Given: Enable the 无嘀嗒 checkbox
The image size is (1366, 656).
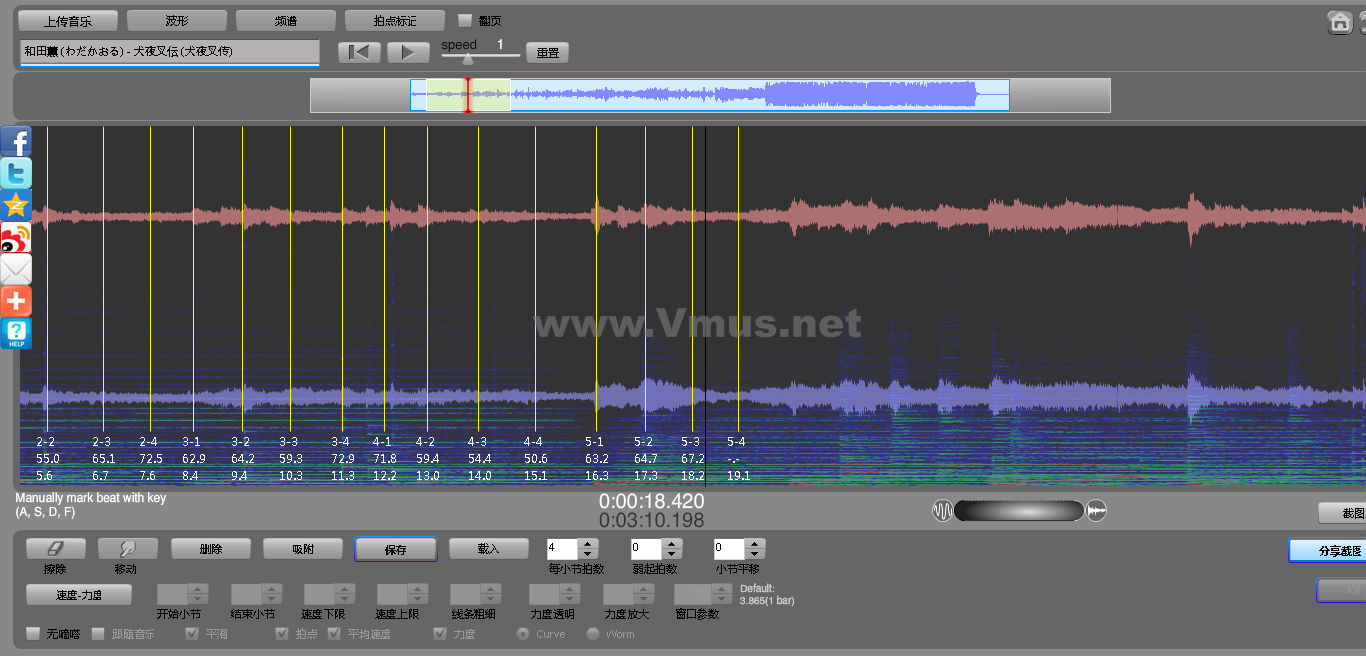Looking at the screenshot, I should [x=33, y=634].
